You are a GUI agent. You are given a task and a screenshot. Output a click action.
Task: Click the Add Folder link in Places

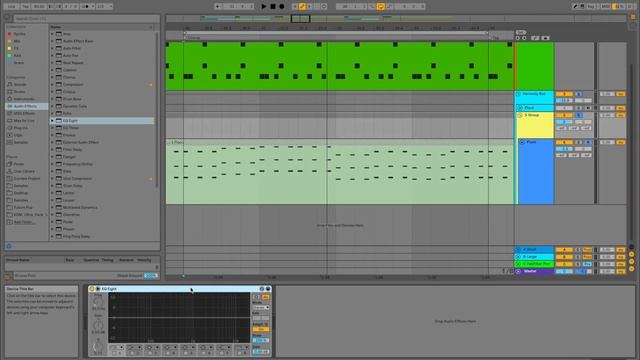(24, 222)
